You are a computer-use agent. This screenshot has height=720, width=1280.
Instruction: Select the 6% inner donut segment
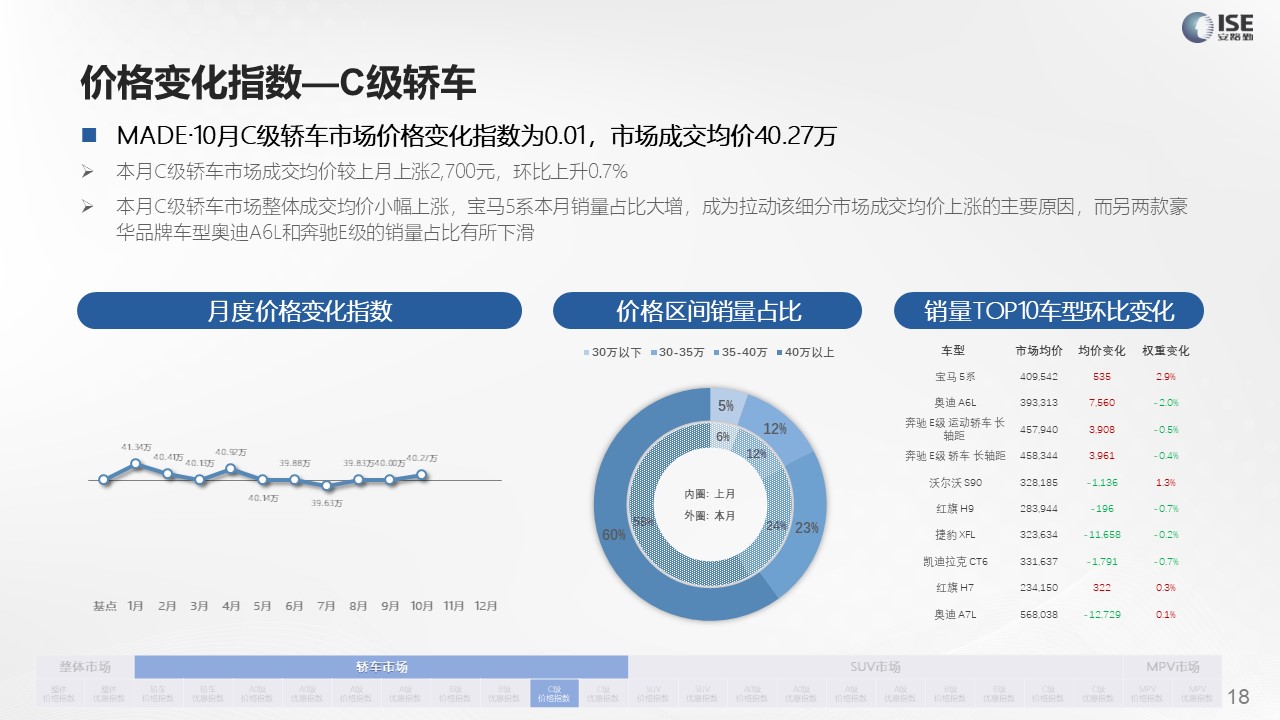[722, 436]
